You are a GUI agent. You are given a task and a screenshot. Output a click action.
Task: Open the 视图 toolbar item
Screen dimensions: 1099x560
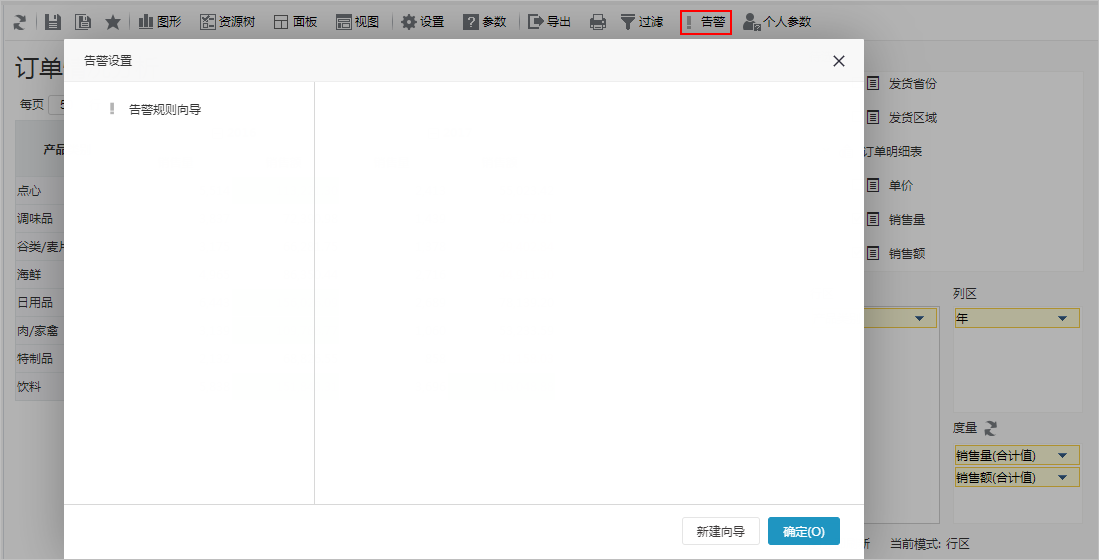click(x=357, y=22)
